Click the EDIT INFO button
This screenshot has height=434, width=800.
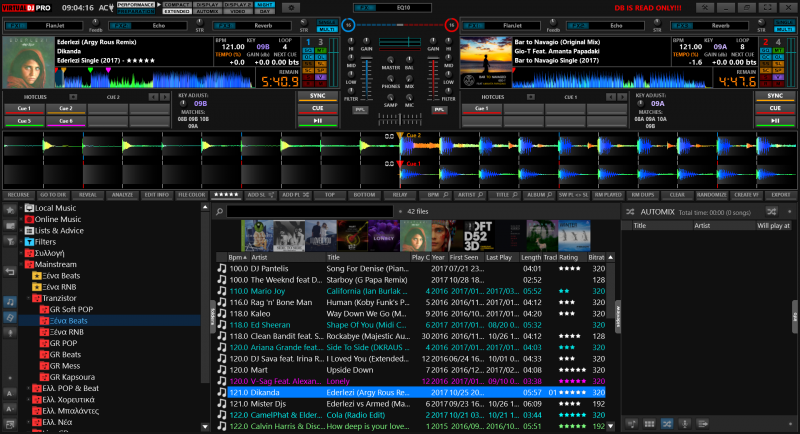(157, 195)
